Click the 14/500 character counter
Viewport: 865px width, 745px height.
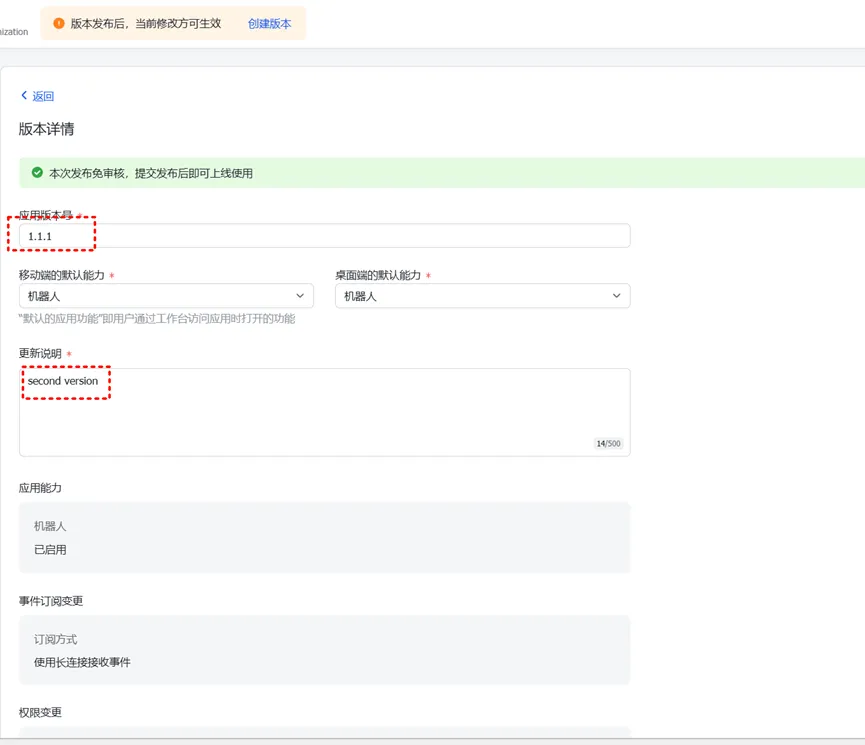(608, 443)
